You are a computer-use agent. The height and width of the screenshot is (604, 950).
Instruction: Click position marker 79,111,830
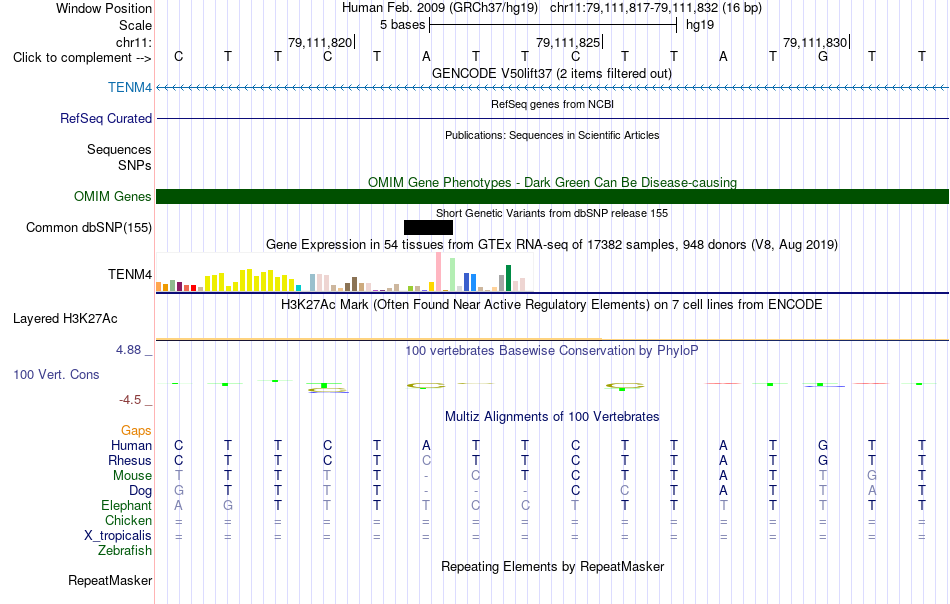[x=815, y=42]
